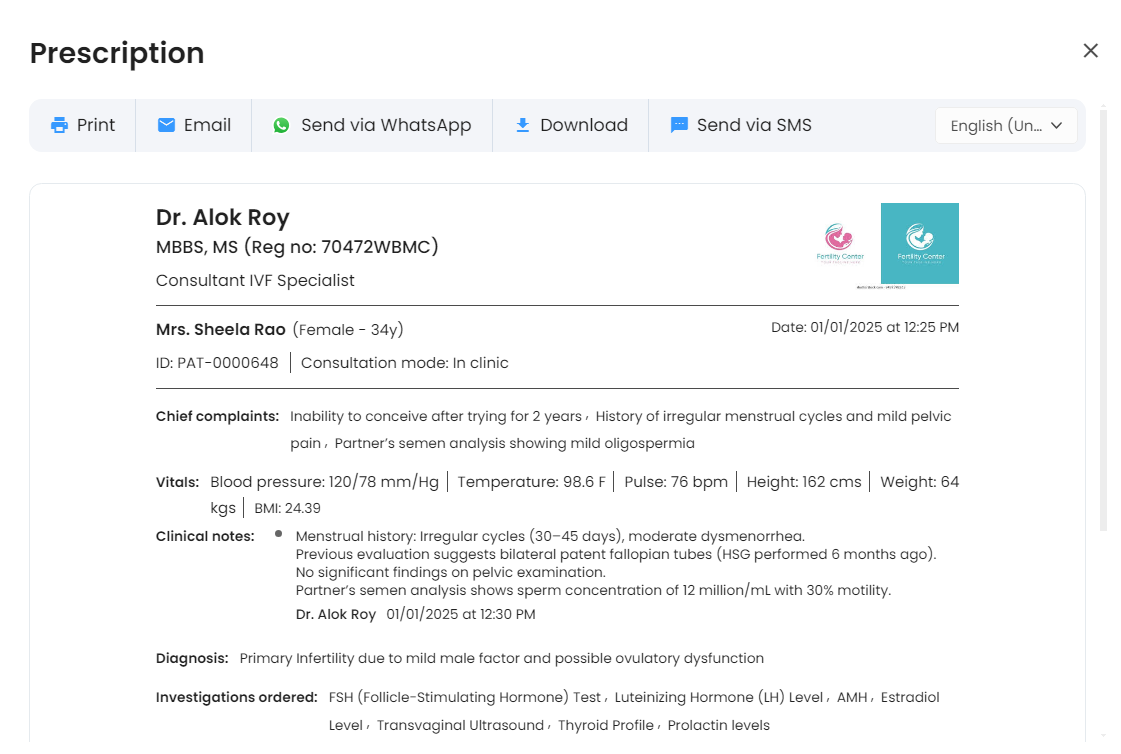Open the English language dropdown
Image resolution: width=1121 pixels, height=754 pixels.
tap(995, 126)
